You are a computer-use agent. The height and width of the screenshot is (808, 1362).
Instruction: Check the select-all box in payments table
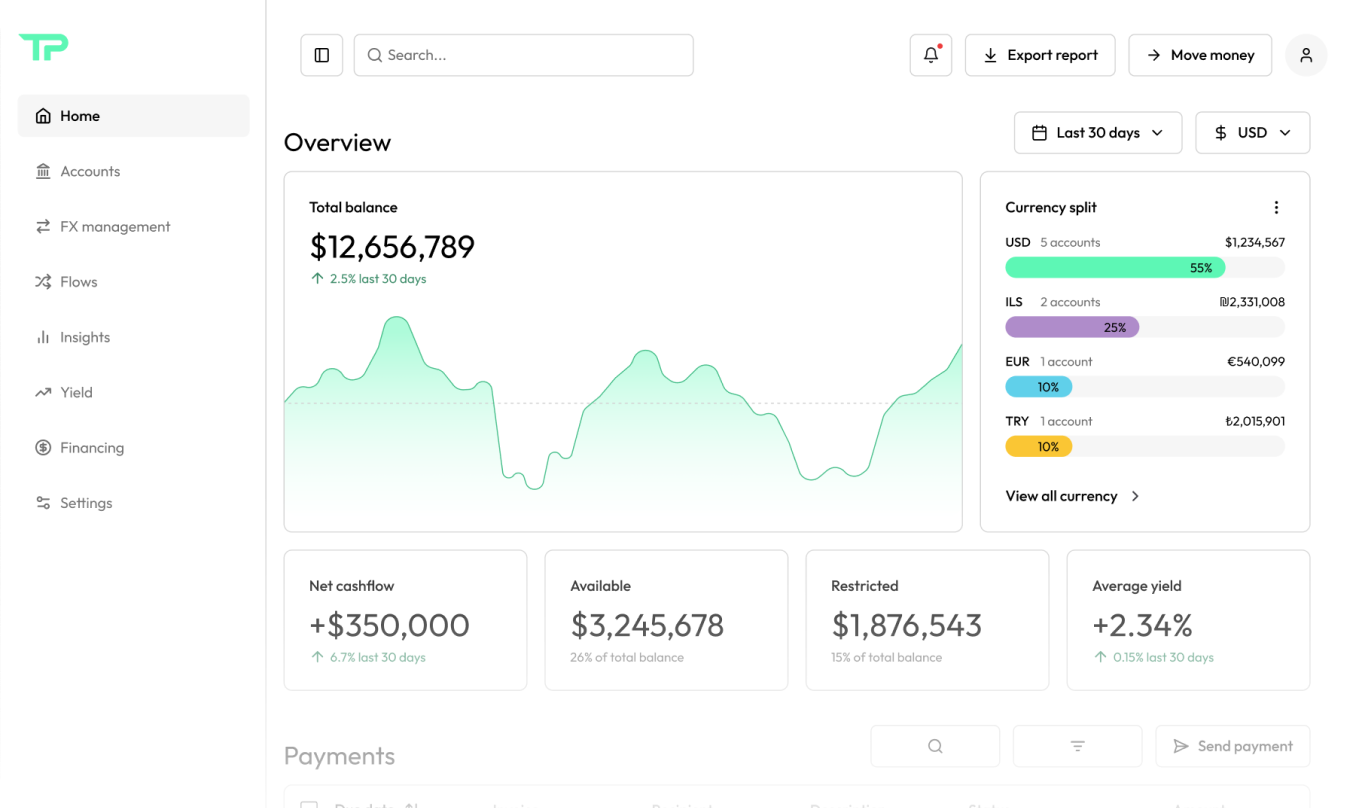pos(309,805)
